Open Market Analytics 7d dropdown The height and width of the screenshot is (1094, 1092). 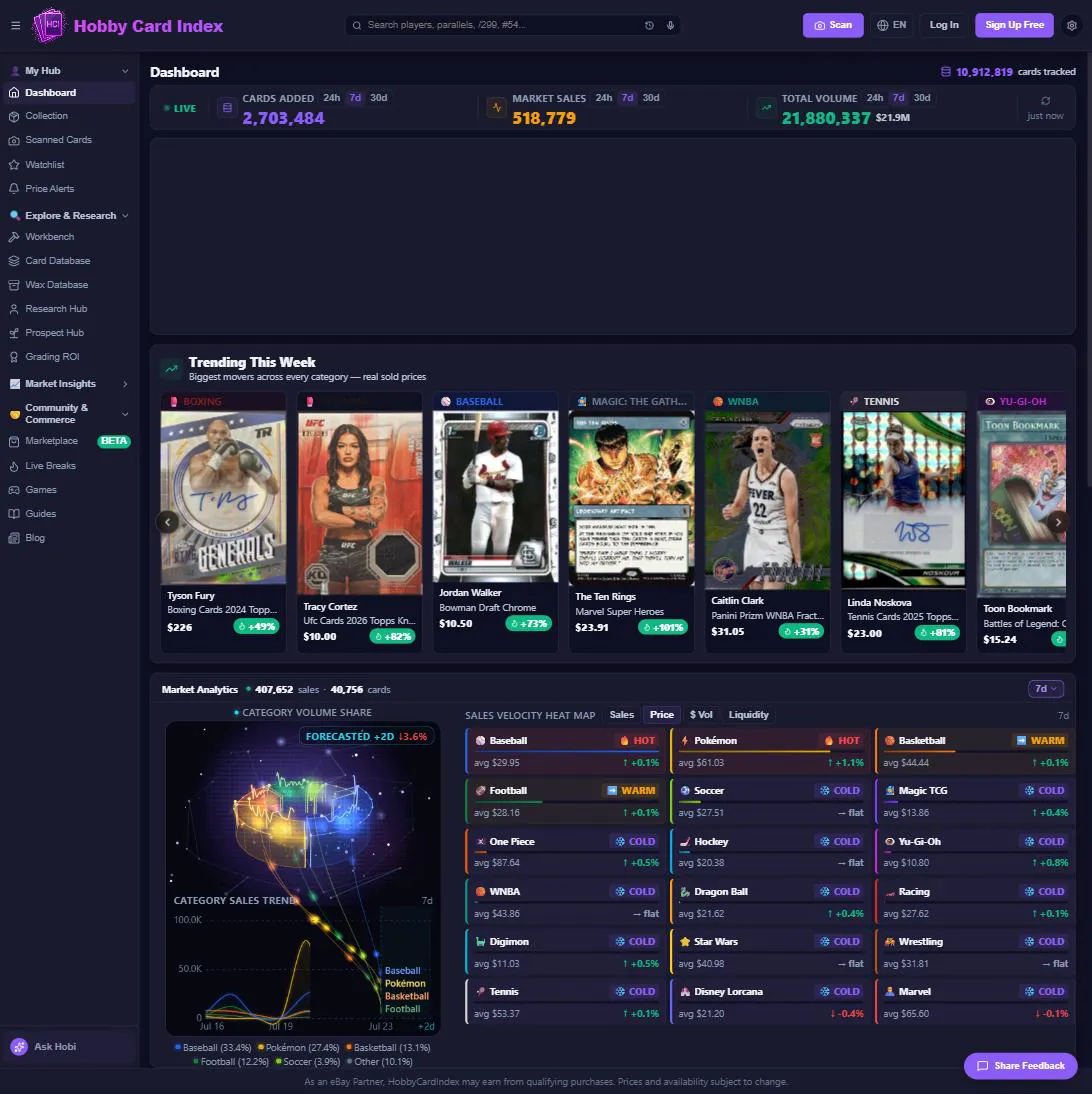[1045, 689]
